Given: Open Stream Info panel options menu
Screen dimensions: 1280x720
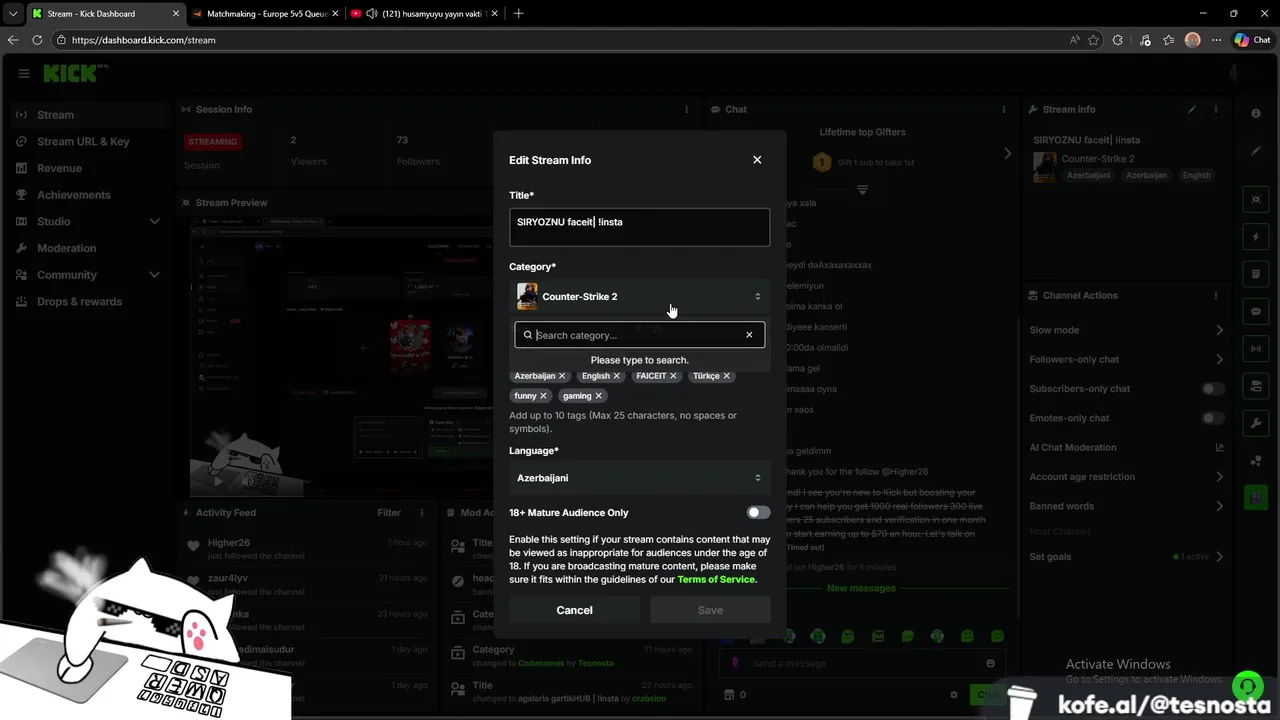Looking at the screenshot, I should coord(1216,109).
